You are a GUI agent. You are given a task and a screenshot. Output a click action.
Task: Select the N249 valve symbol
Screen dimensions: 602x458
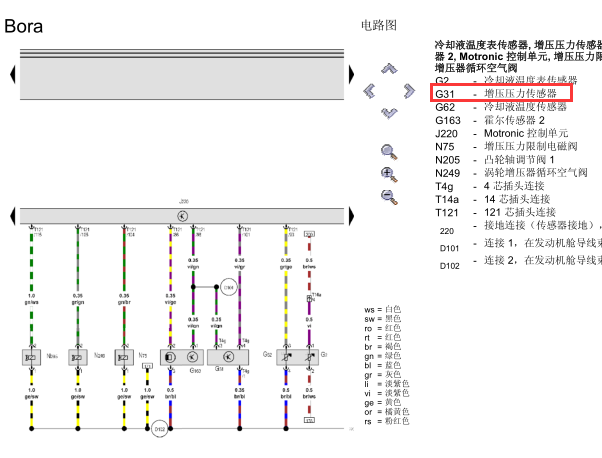pyautogui.click(x=78, y=357)
